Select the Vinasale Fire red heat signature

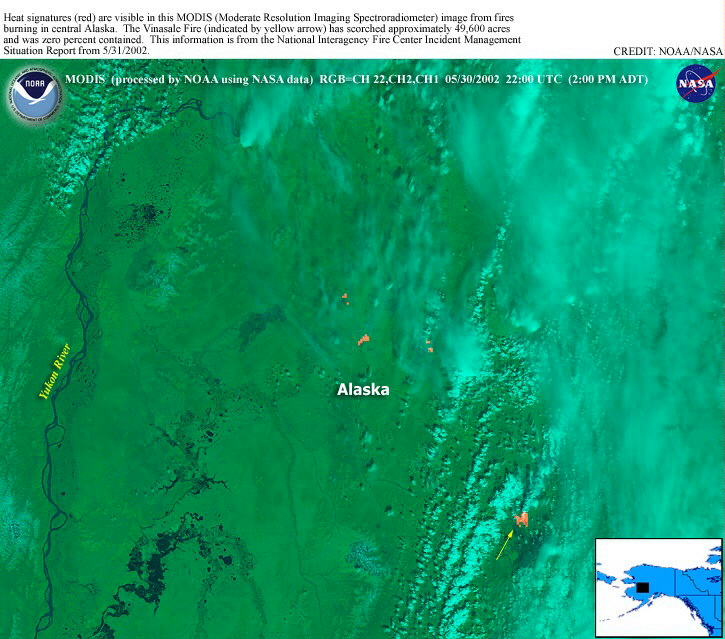tap(521, 518)
